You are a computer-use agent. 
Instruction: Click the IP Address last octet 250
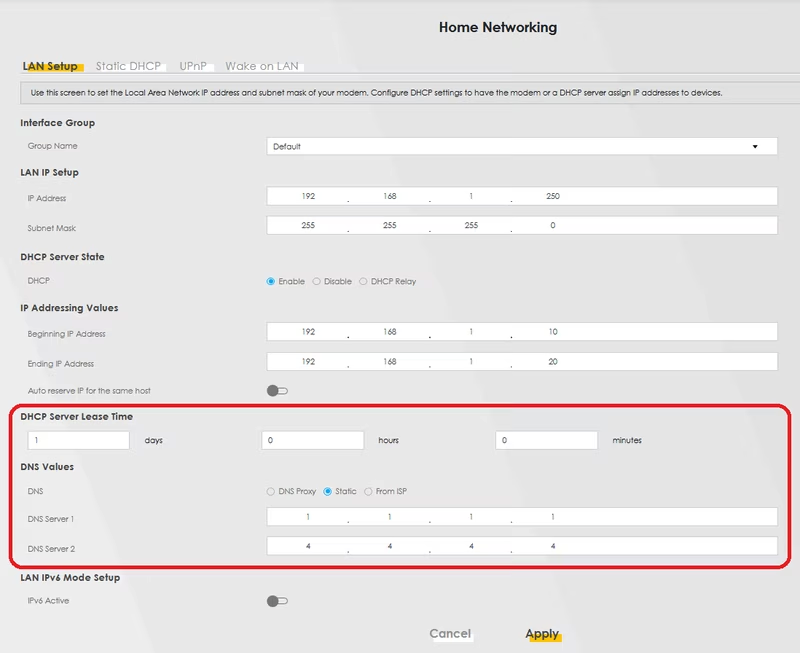click(x=553, y=196)
